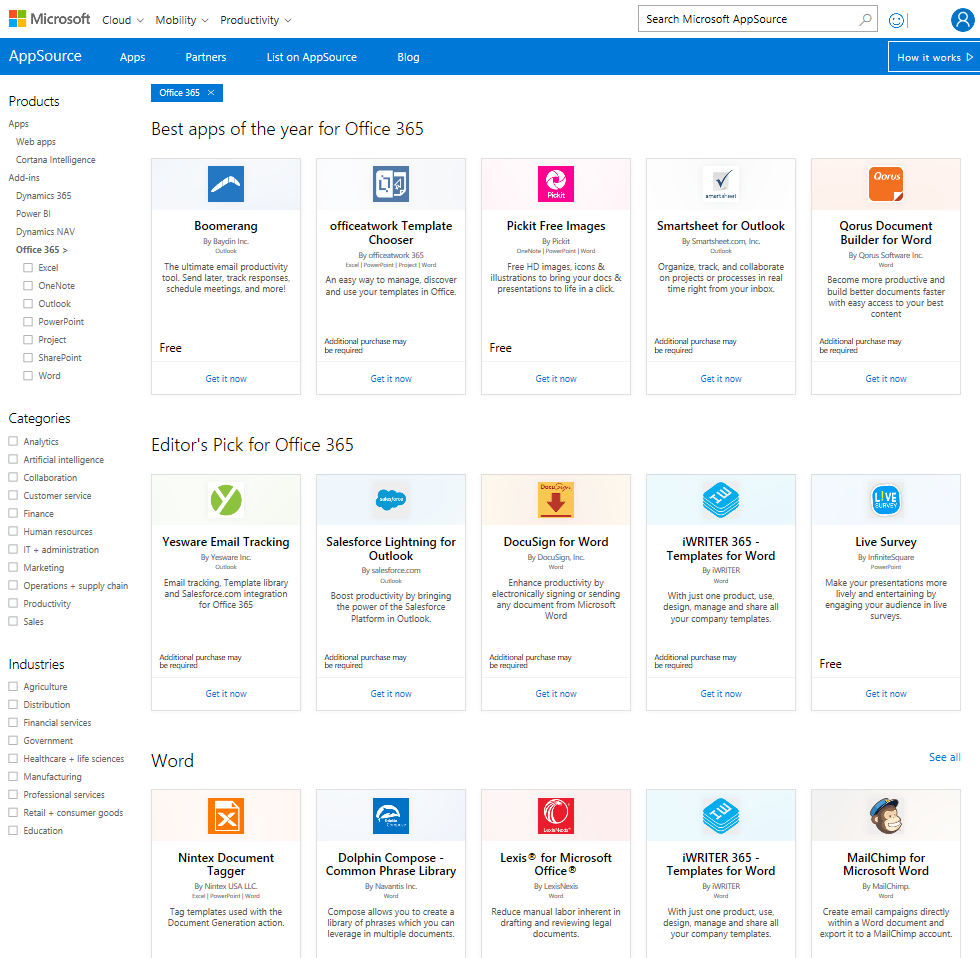The image size is (980, 958).
Task: Click the DocuSign for Word icon
Action: (556, 500)
